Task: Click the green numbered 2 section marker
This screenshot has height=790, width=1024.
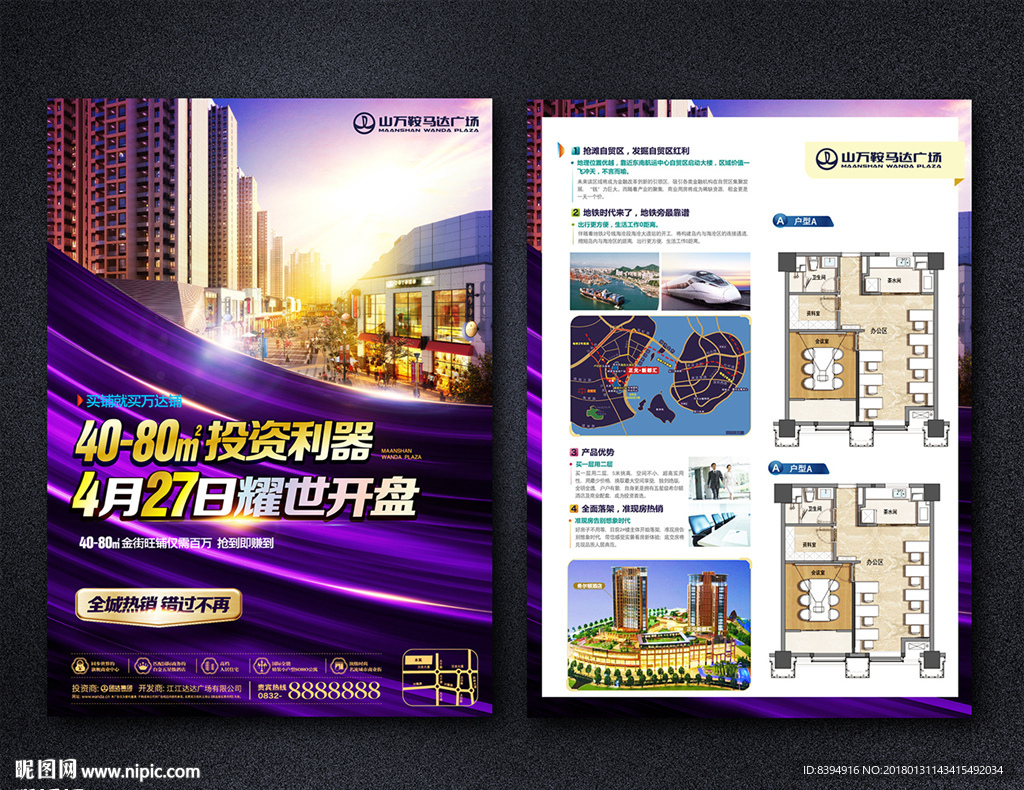Action: 575,212
